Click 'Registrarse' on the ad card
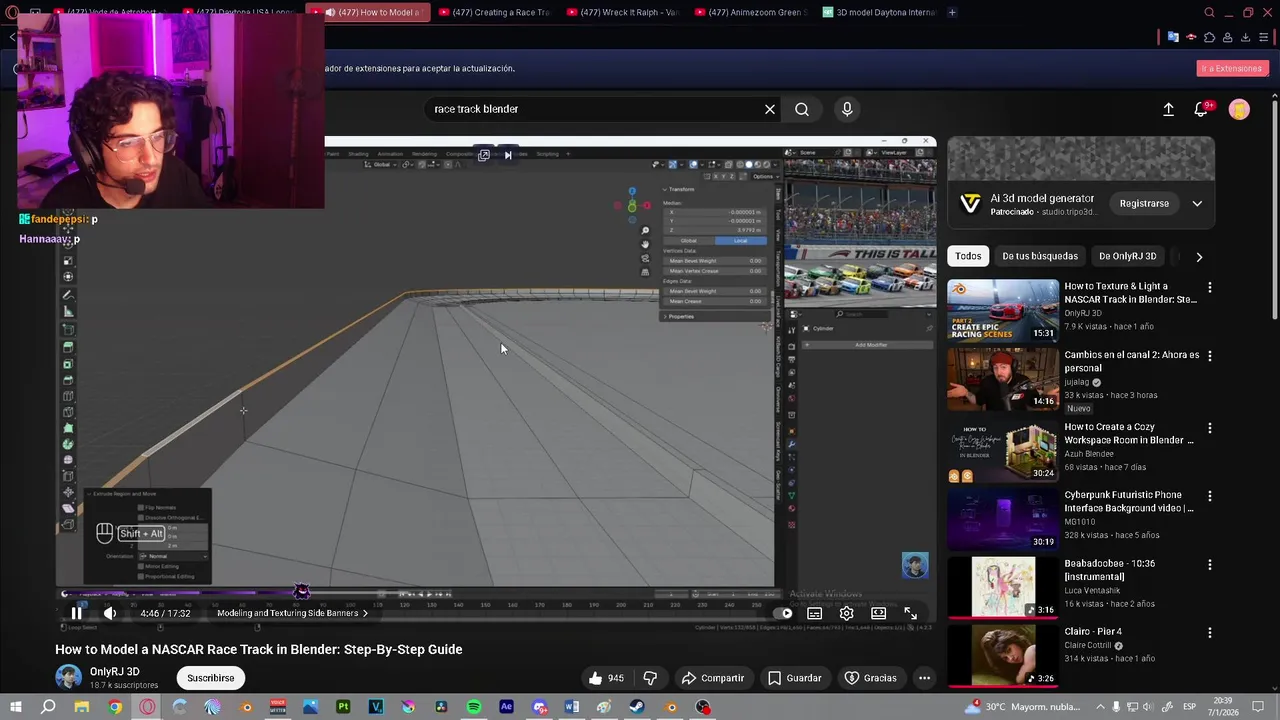Viewport: 1280px width, 720px height. pyautogui.click(x=1144, y=203)
